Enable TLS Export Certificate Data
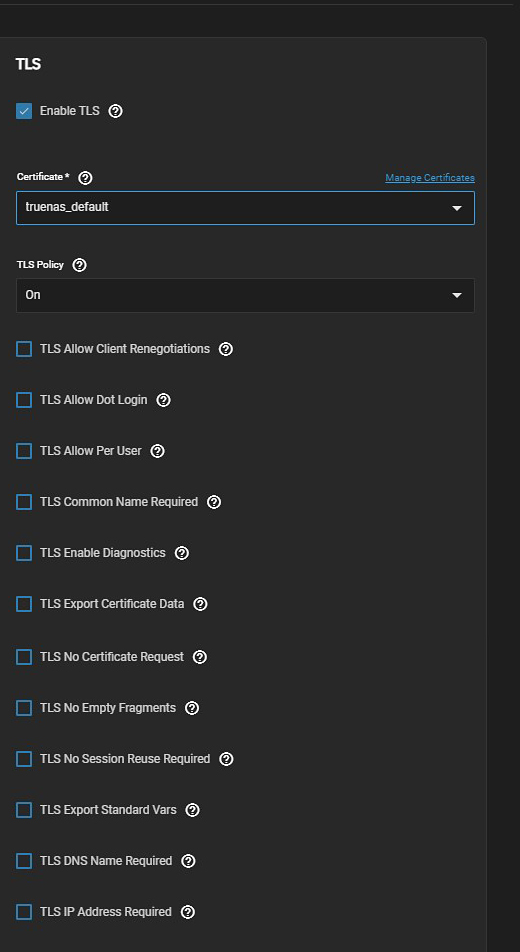 pyautogui.click(x=24, y=604)
